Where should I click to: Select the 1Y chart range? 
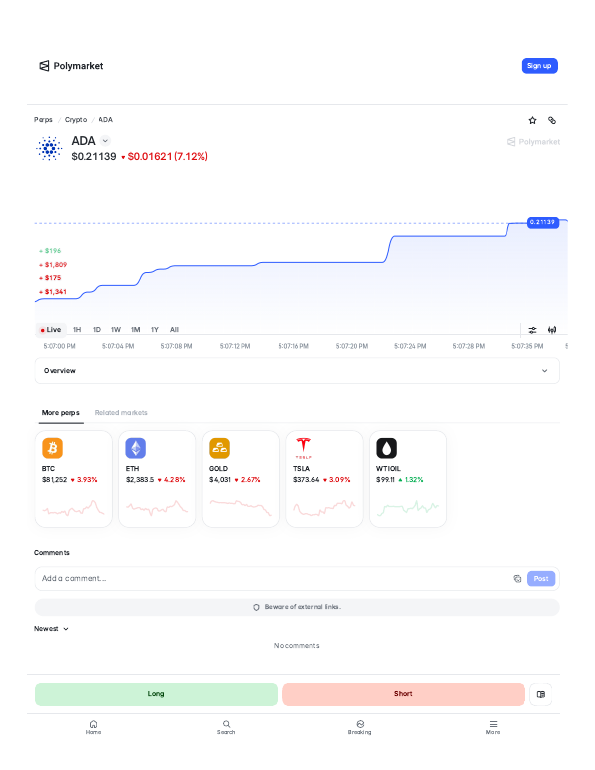[x=155, y=330]
